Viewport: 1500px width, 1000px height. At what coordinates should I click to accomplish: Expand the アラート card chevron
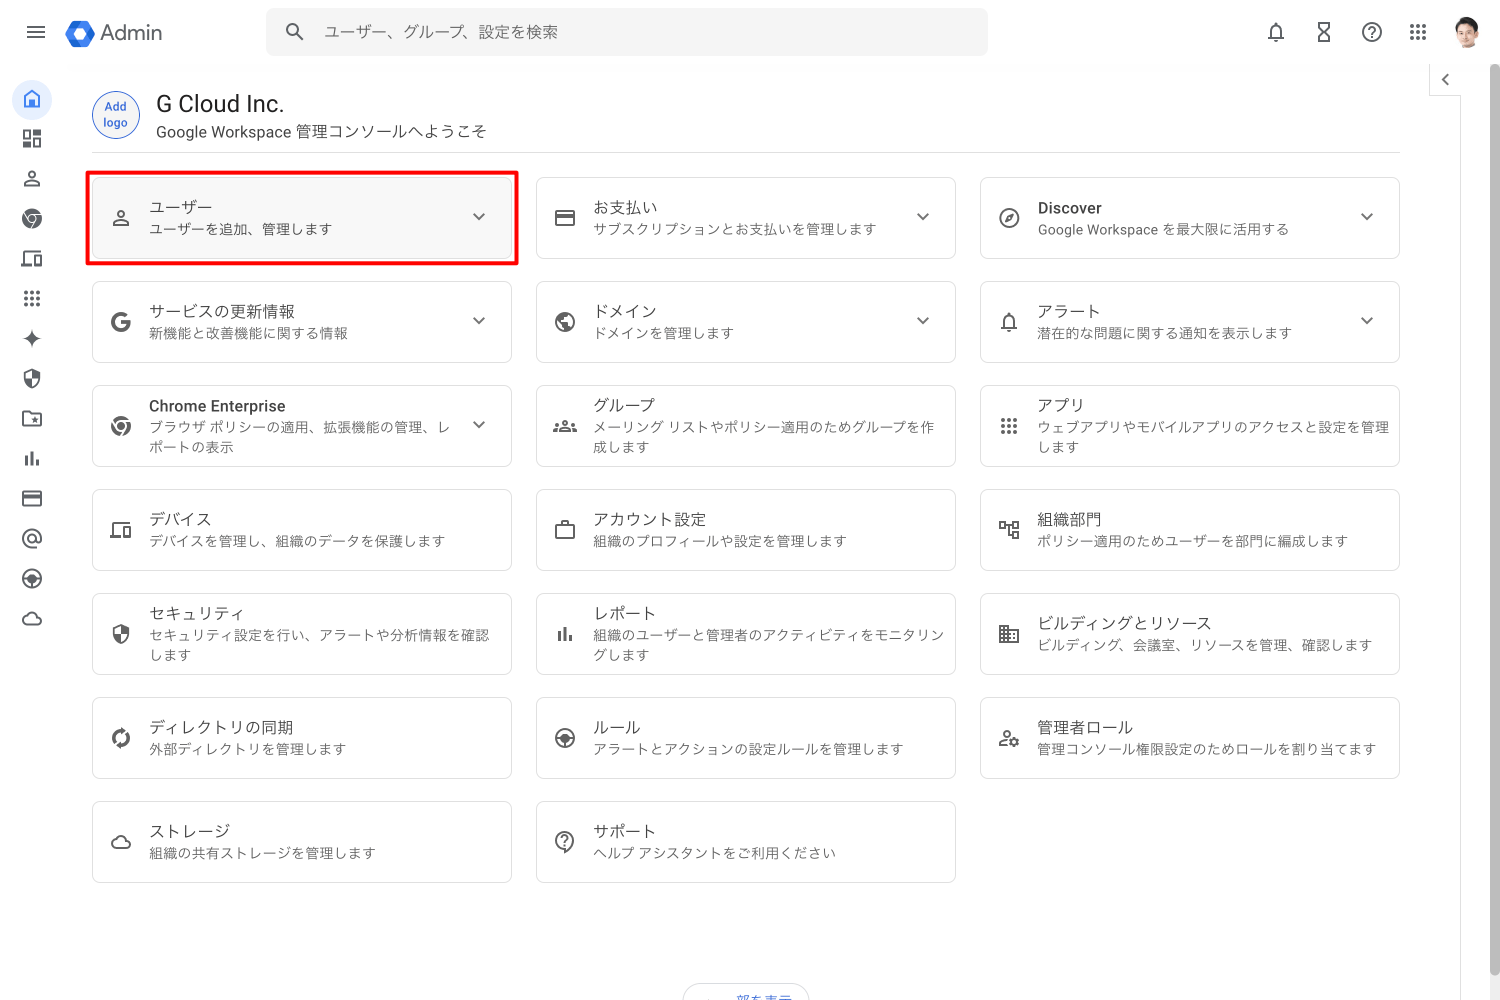tap(1367, 321)
